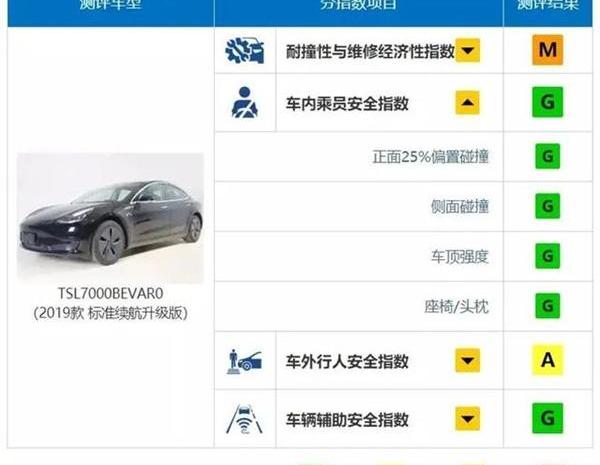Expand the 耐撞性与维修经济性指数 arrow
This screenshot has height=465, width=600.
pos(468,50)
